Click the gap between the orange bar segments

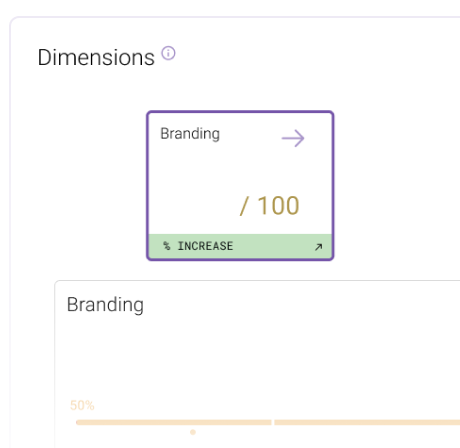[273, 422]
